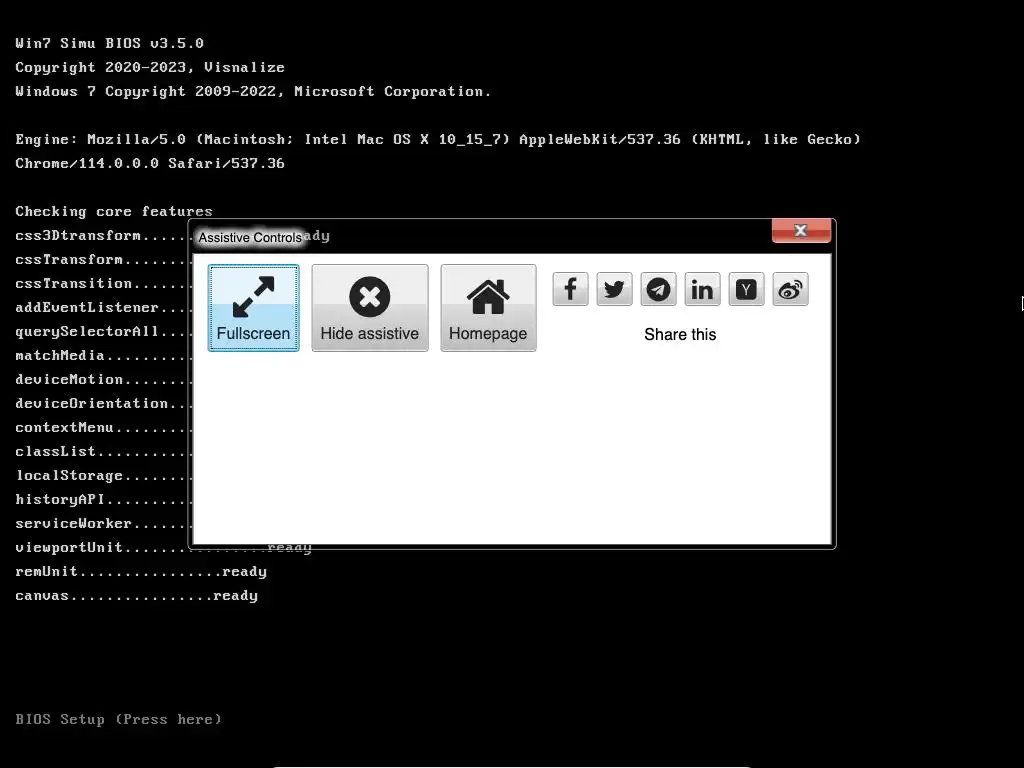Image resolution: width=1024 pixels, height=768 pixels.
Task: Click the css3Dtransform line
Action: point(102,235)
